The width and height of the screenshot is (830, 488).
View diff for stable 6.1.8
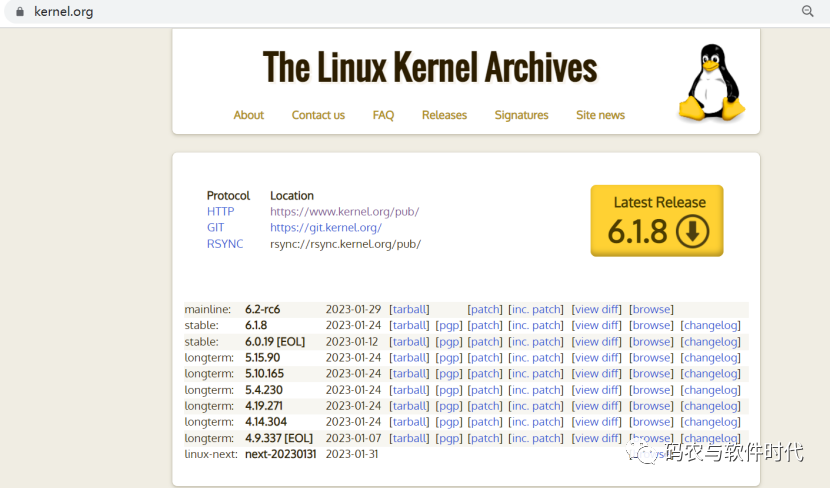pos(596,325)
